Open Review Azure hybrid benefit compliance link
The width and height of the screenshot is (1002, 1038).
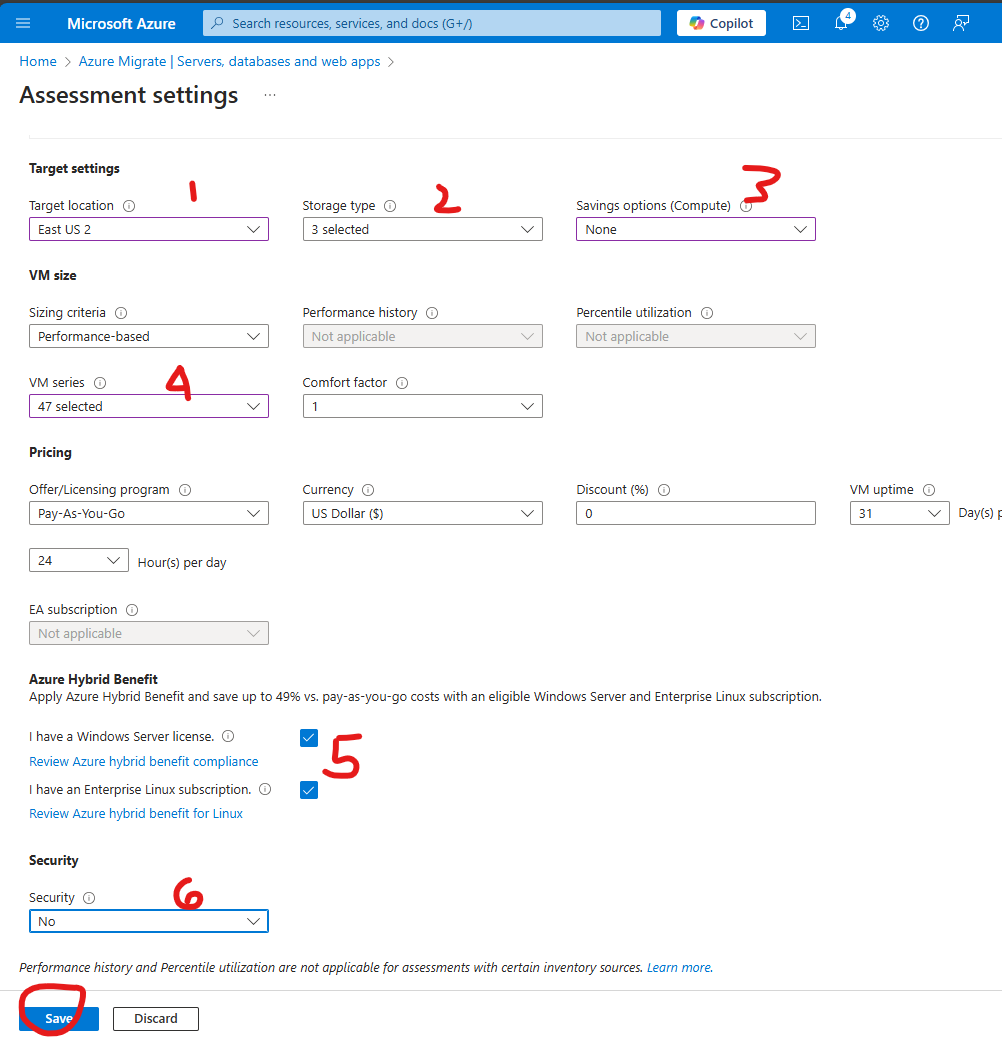143,762
